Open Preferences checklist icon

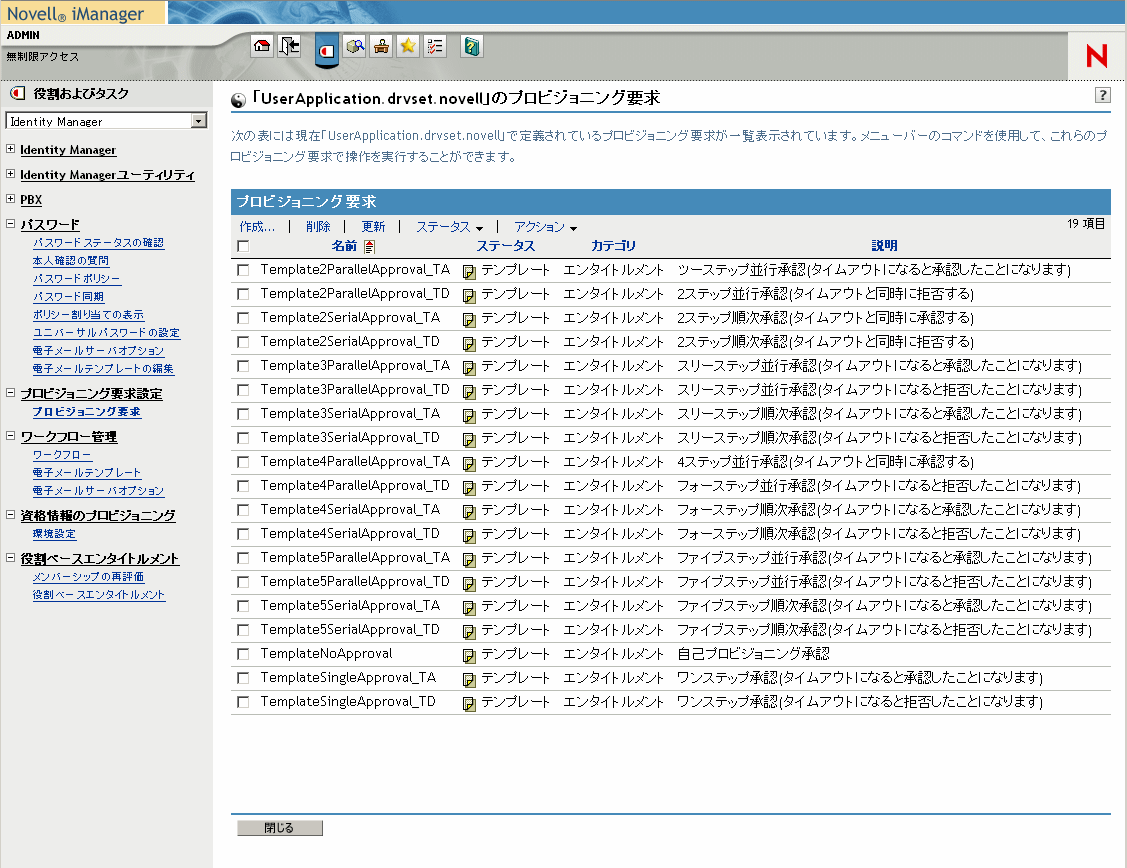click(x=435, y=47)
